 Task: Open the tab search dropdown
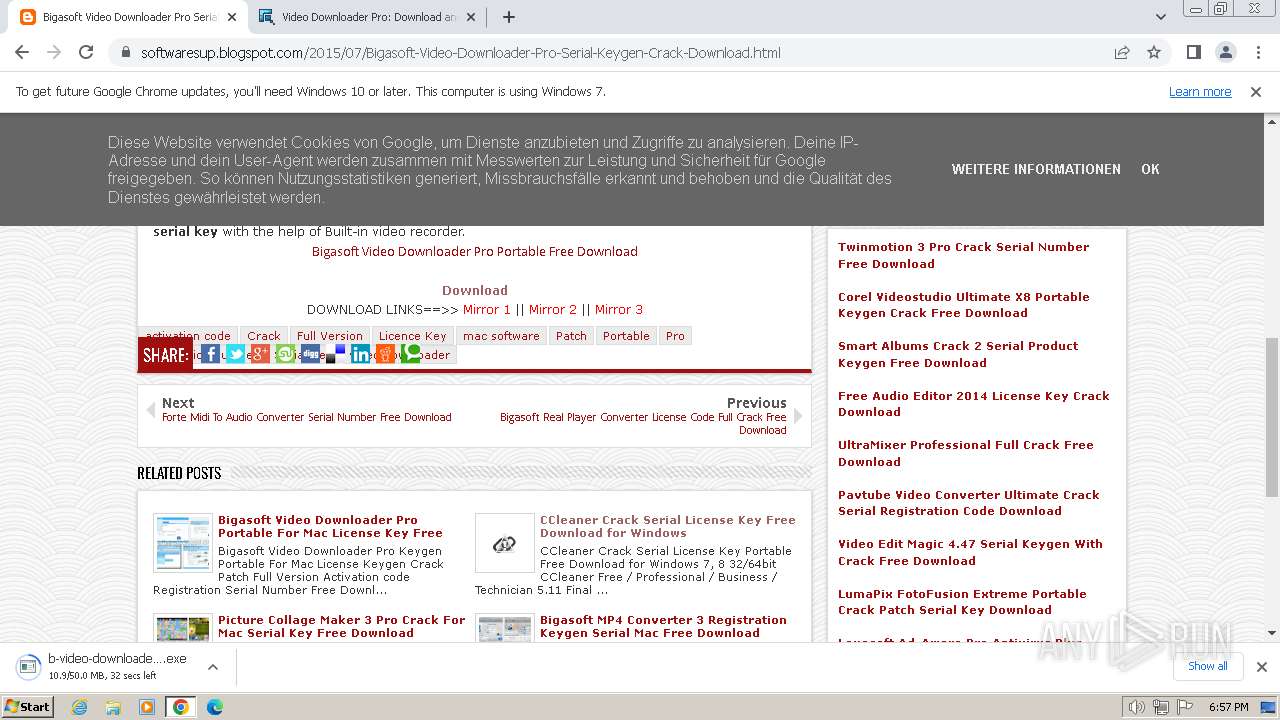click(1160, 17)
